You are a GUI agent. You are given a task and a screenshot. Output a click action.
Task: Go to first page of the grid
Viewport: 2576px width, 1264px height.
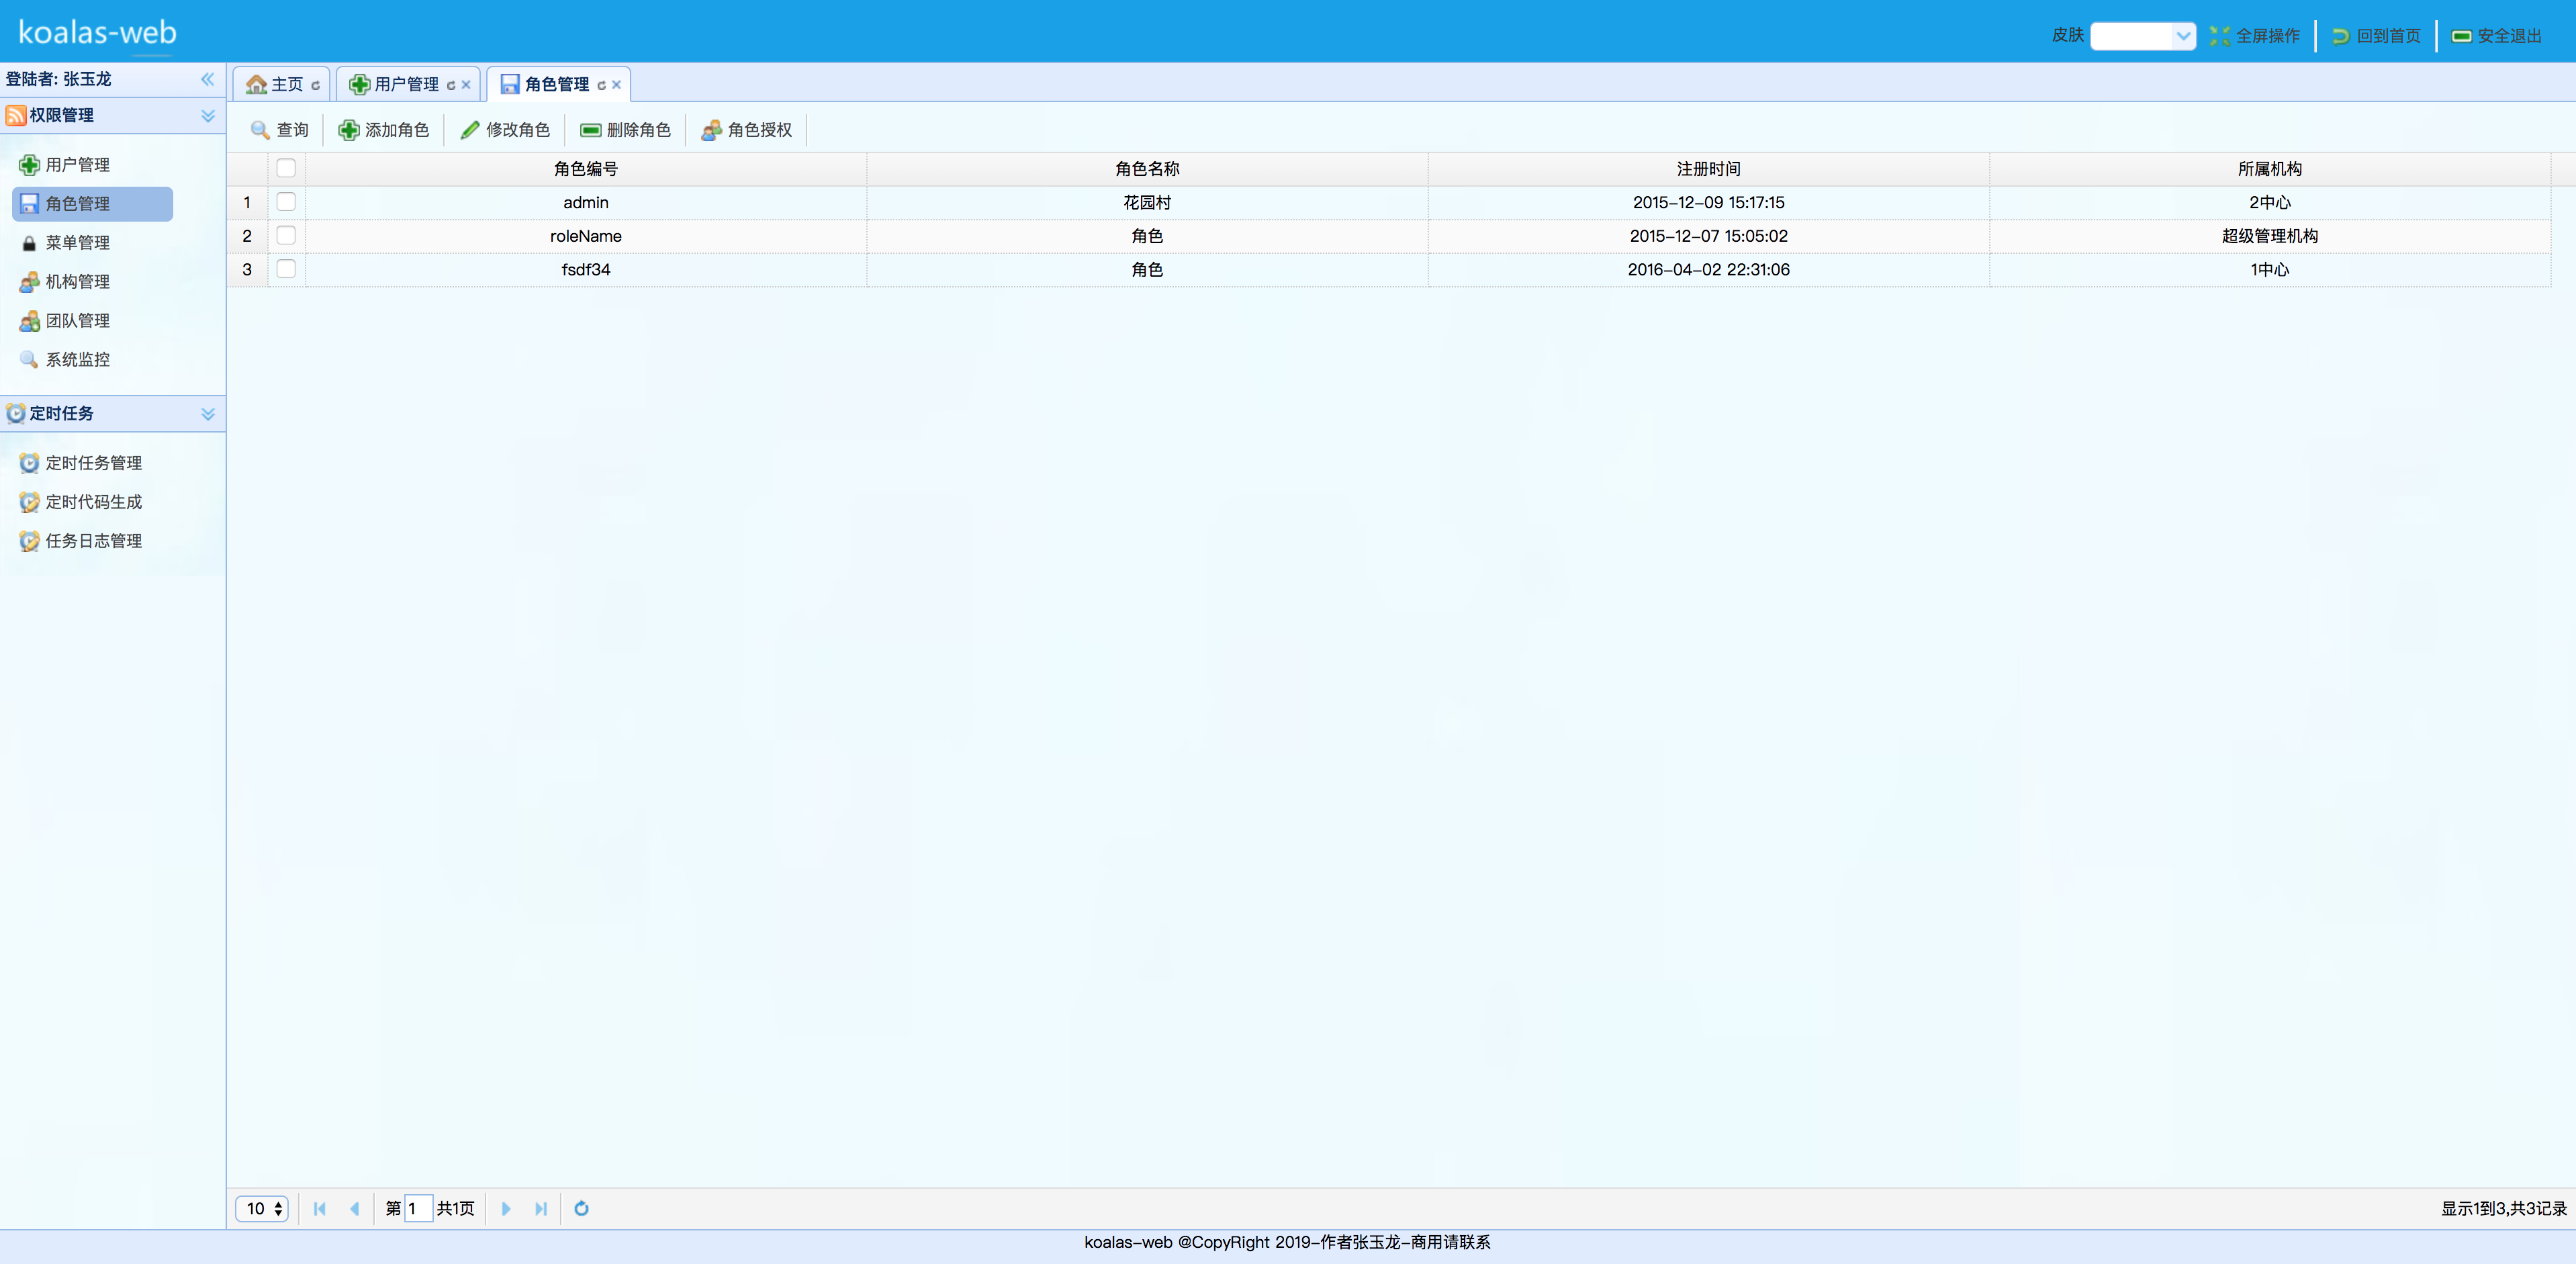coord(320,1209)
